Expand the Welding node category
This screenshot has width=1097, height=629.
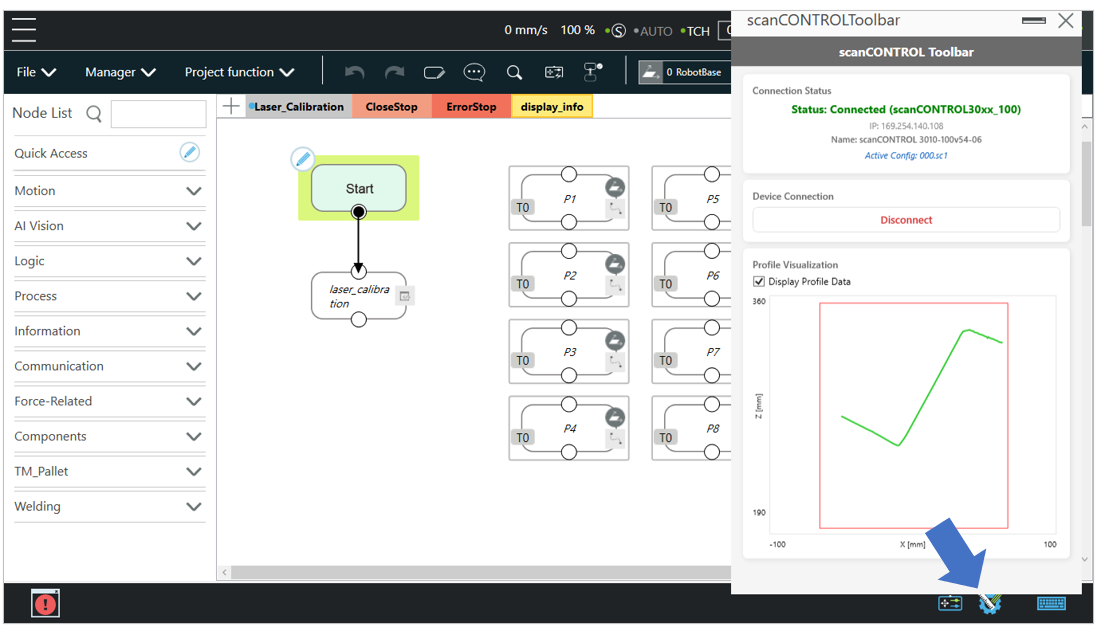pyautogui.click(x=194, y=507)
